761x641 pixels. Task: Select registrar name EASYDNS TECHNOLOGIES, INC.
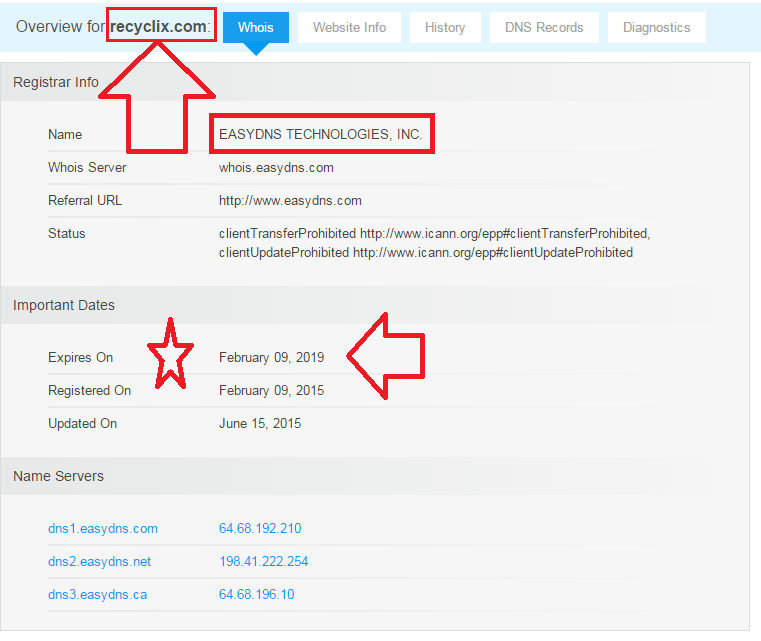pos(320,134)
